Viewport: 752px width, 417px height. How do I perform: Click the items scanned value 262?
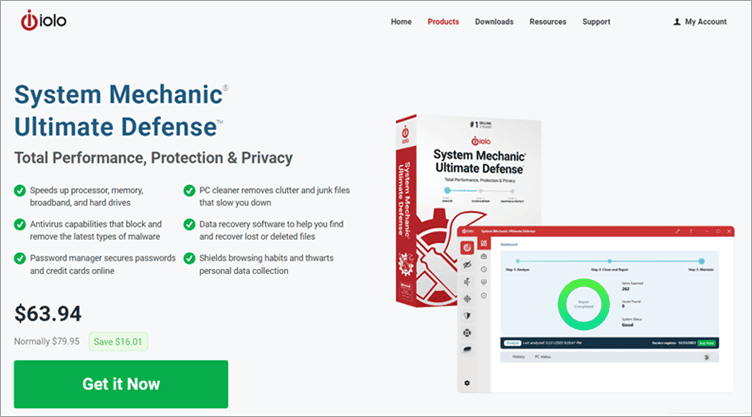pyautogui.click(x=625, y=289)
